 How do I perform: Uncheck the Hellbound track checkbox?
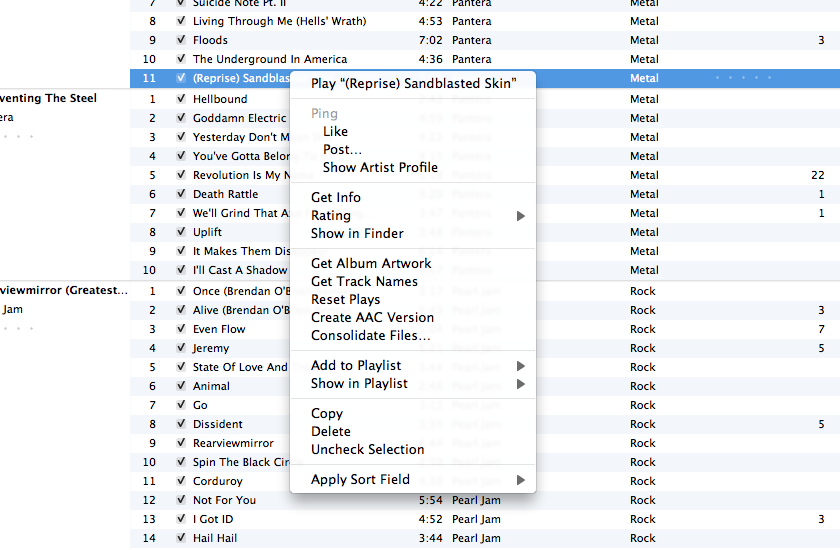coord(181,99)
